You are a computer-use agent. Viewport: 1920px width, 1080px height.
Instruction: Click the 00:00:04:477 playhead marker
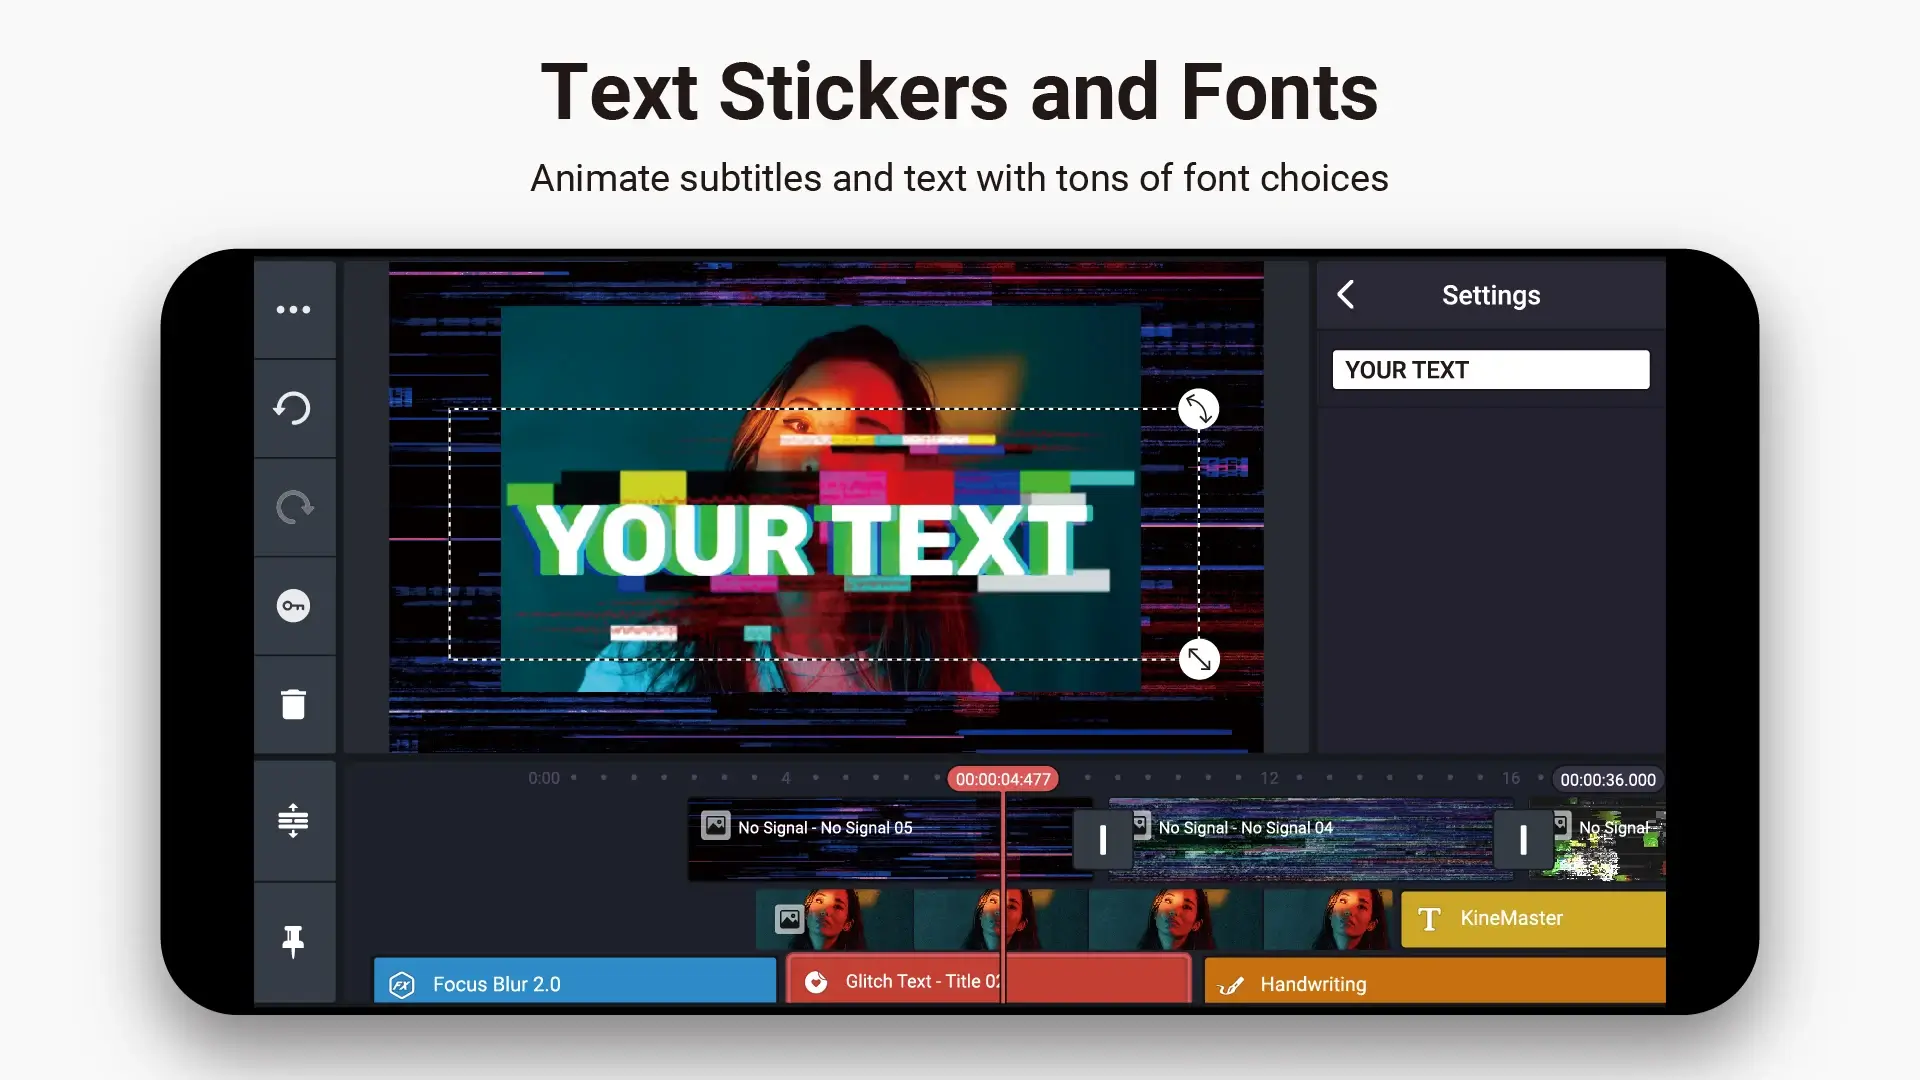tap(1003, 779)
